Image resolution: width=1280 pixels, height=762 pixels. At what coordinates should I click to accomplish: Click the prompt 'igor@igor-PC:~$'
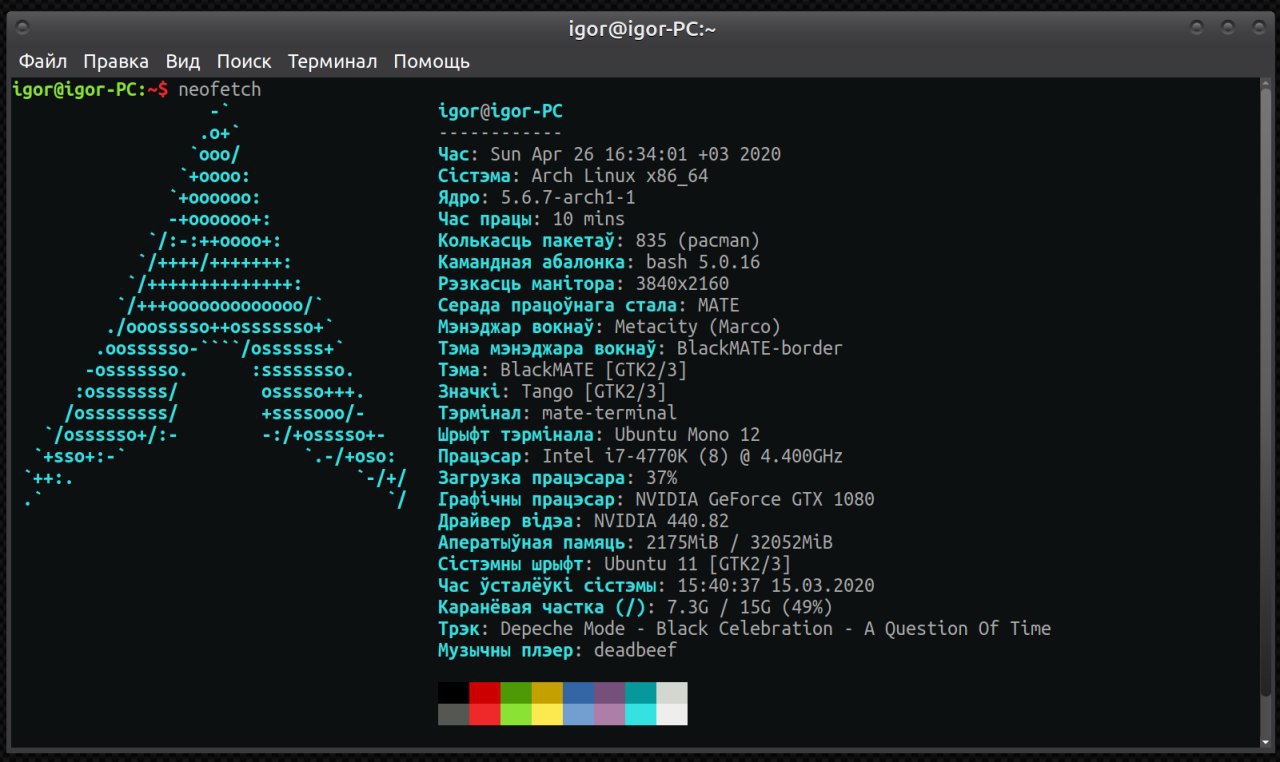click(90, 90)
